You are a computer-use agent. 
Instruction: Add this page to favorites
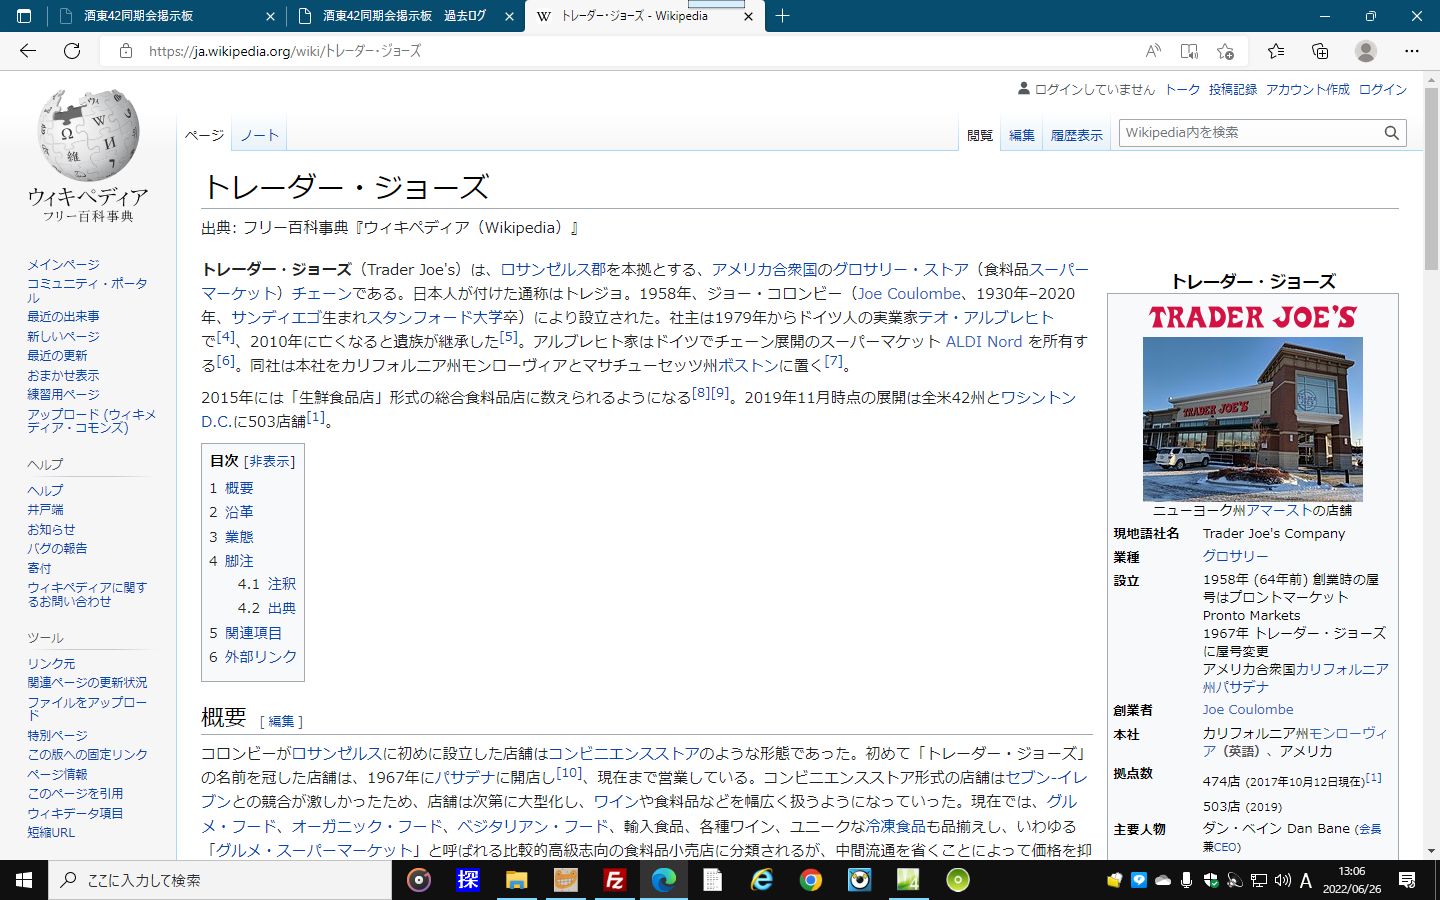(1225, 51)
